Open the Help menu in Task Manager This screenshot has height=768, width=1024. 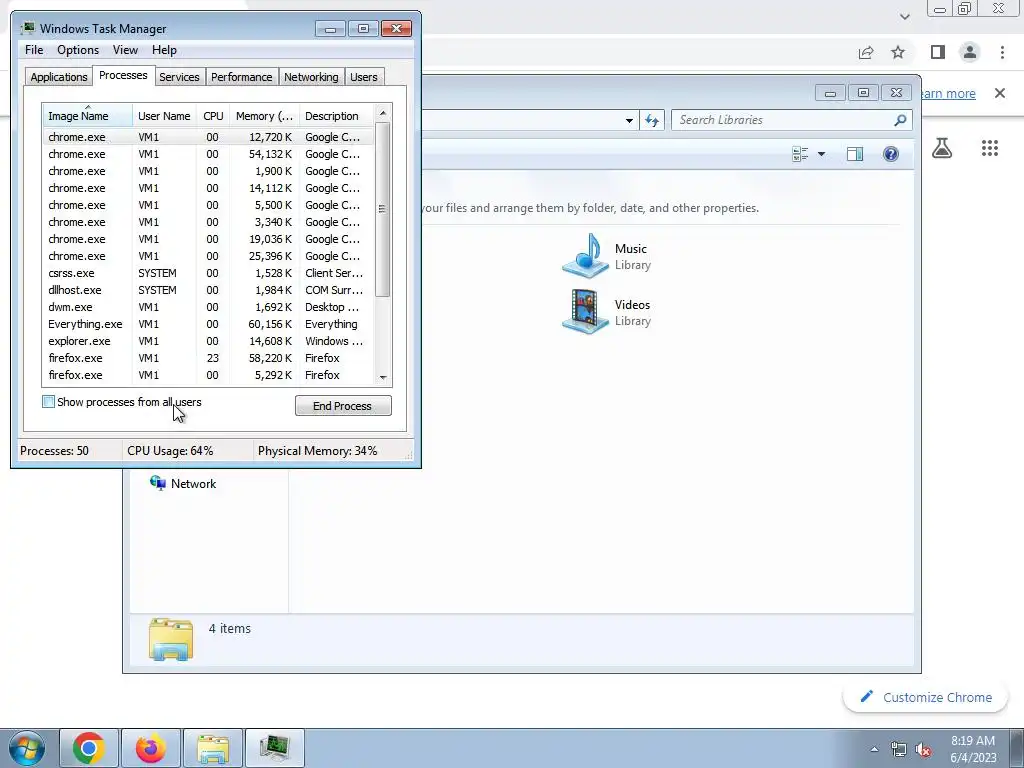[x=164, y=50]
